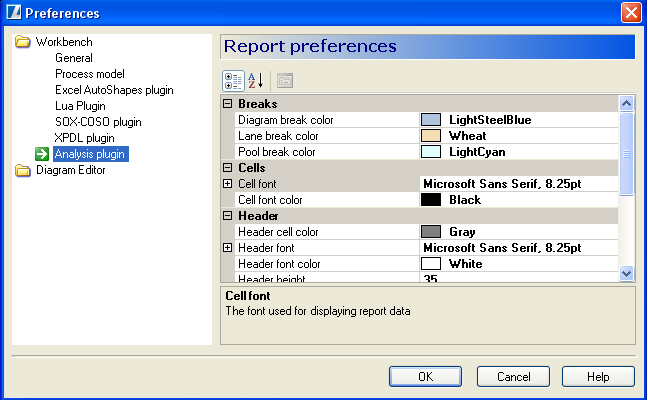Viewport: 648px width, 400px height.
Task: Click the Cell font value Microsoft Sans Serif
Action: 502,184
